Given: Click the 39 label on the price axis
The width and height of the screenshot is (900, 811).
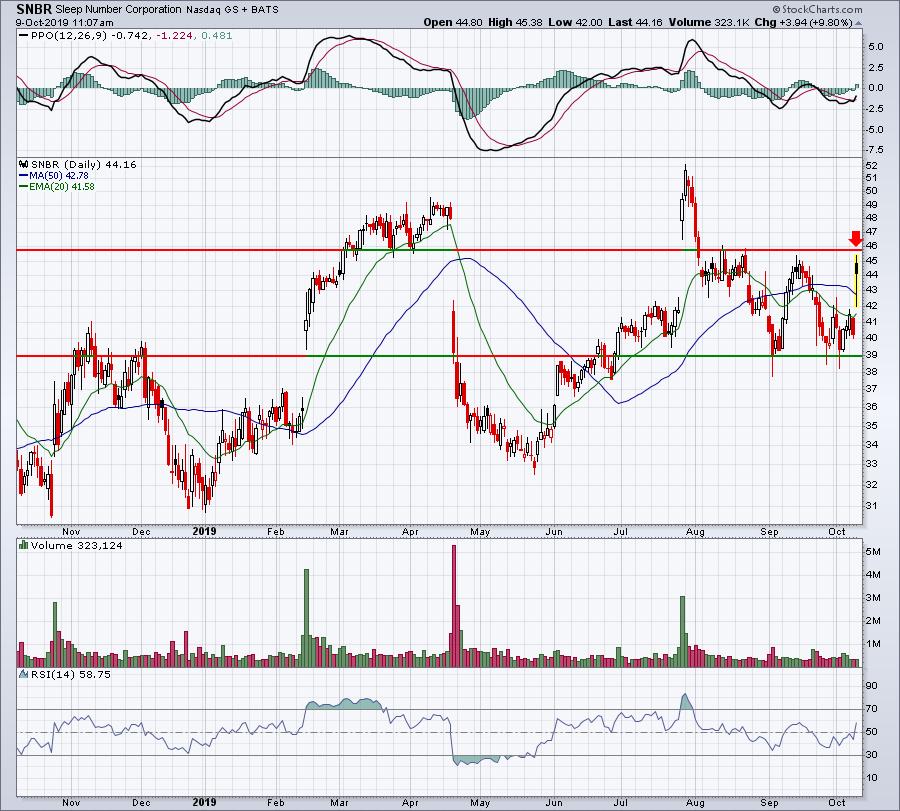Looking at the screenshot, I should click(871, 355).
